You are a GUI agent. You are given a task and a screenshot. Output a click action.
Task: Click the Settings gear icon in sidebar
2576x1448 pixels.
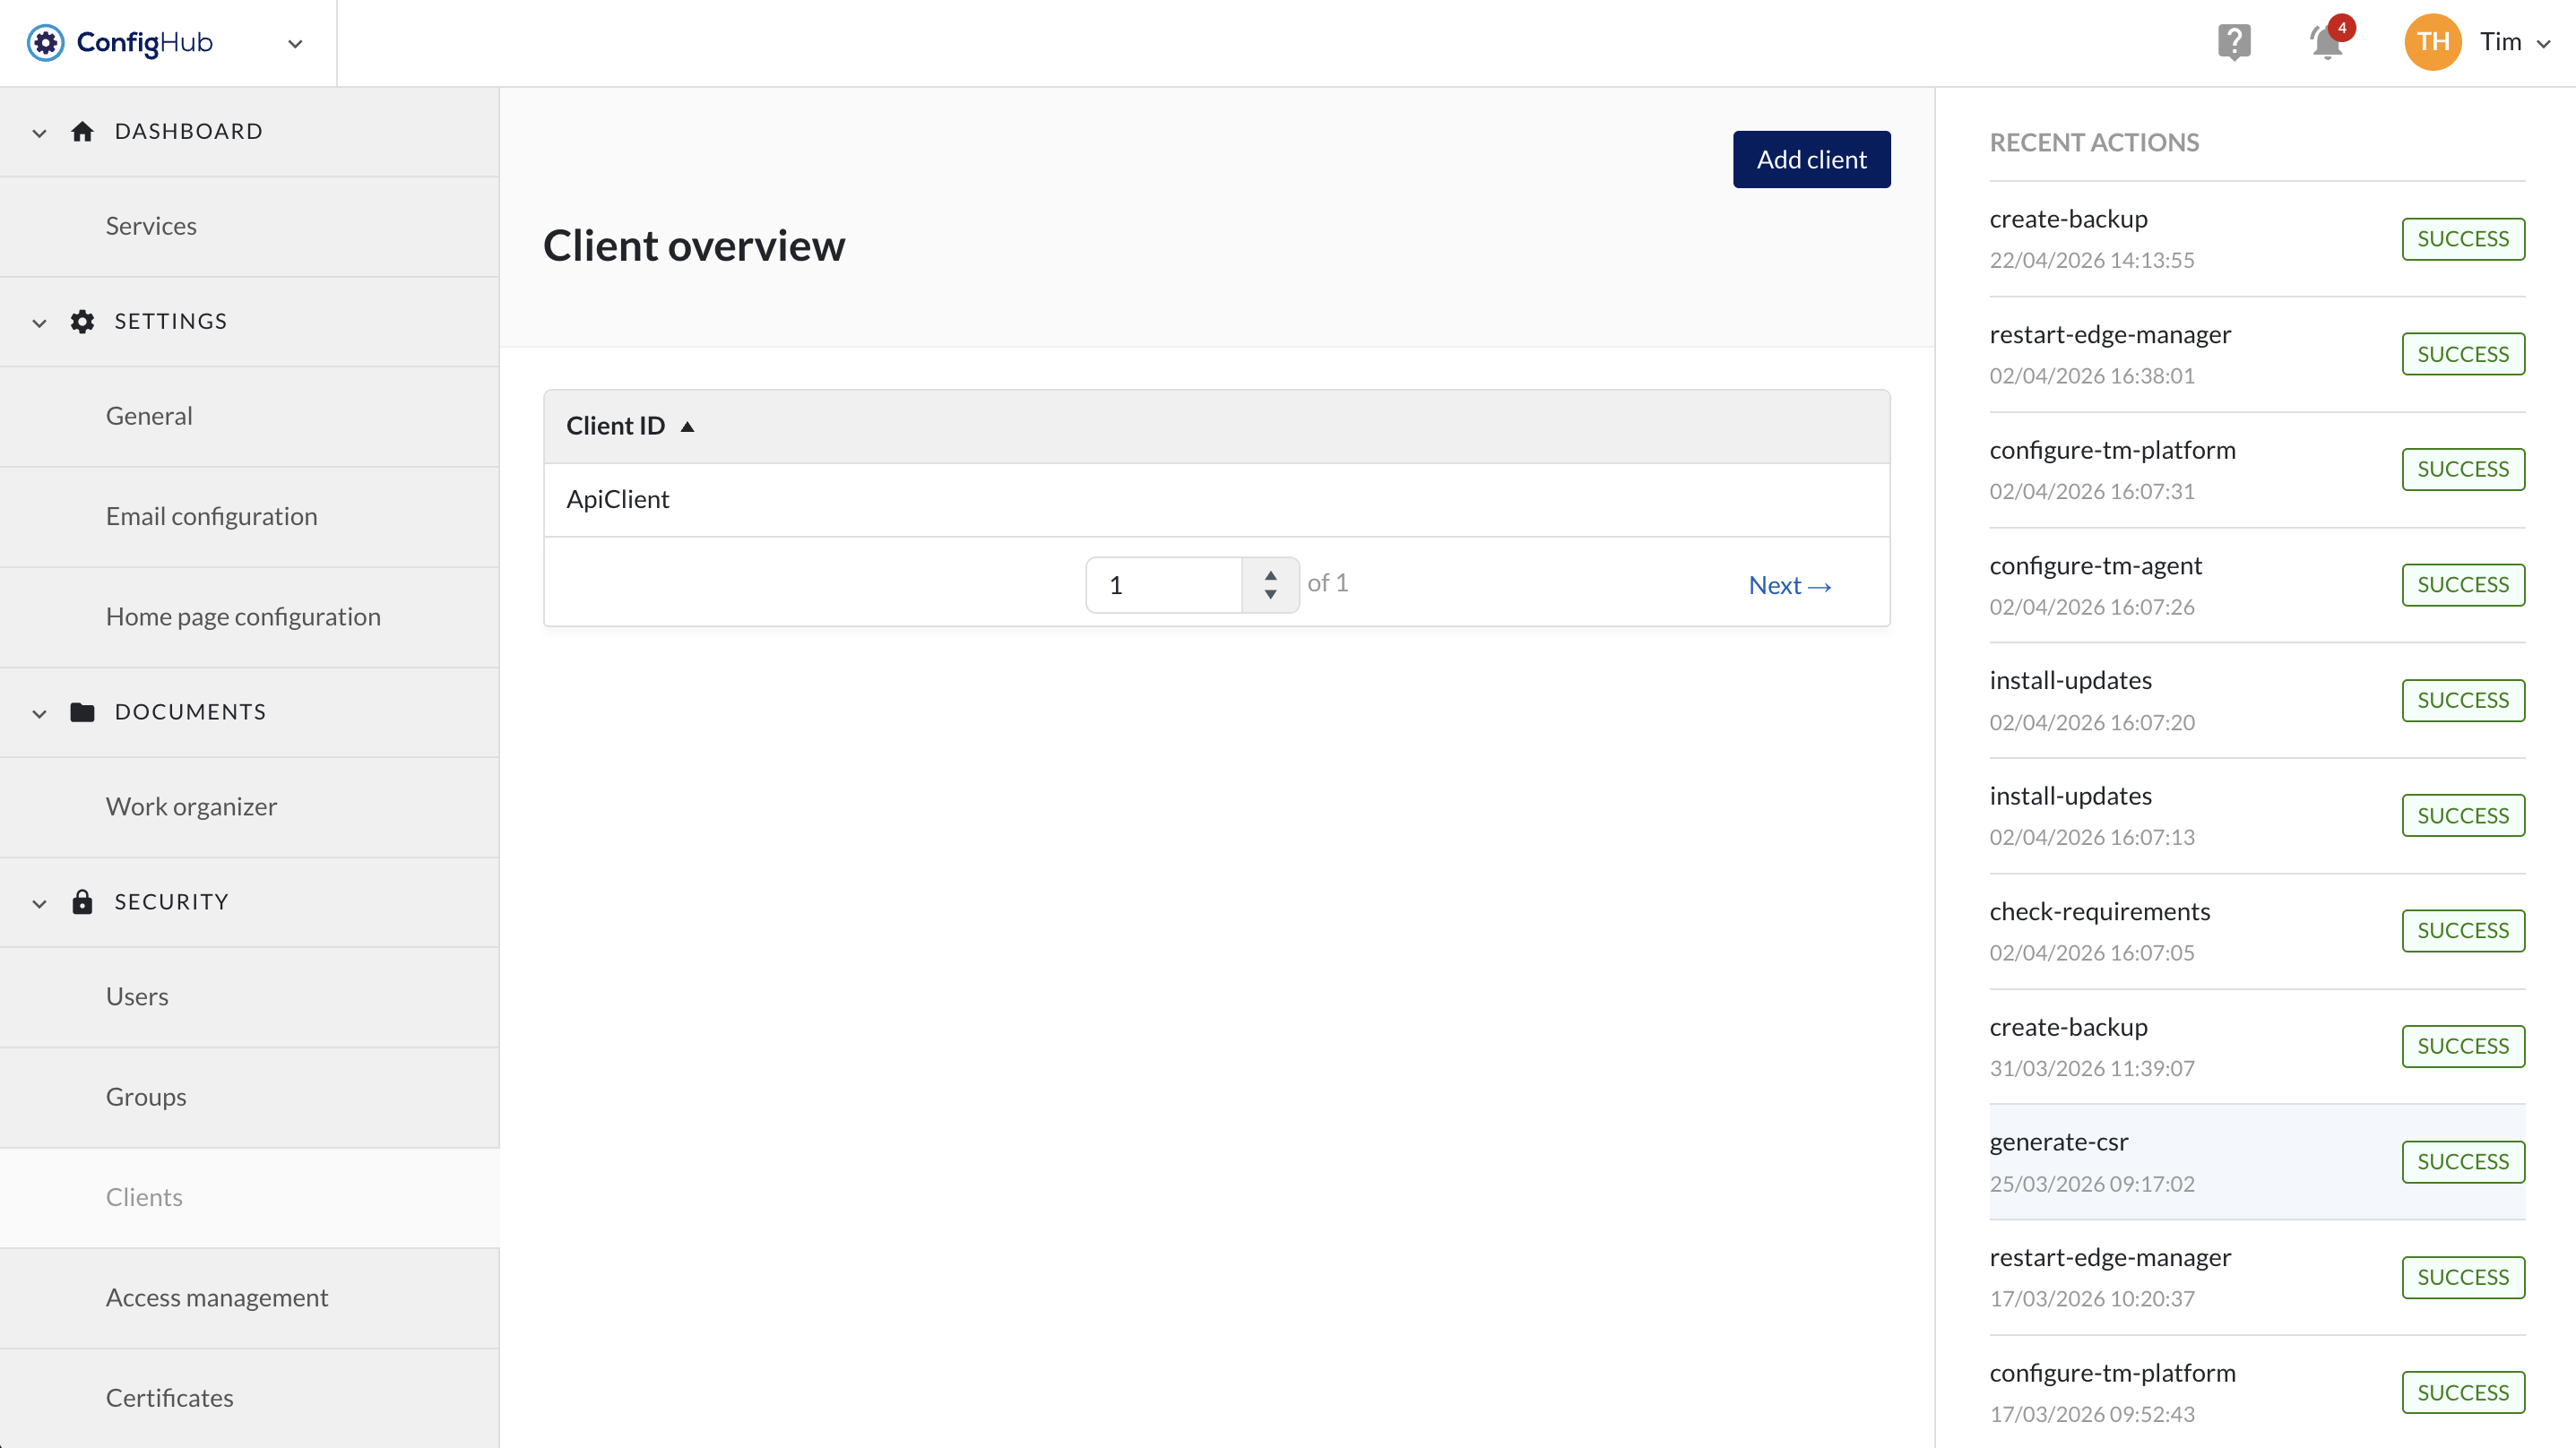pos(82,322)
